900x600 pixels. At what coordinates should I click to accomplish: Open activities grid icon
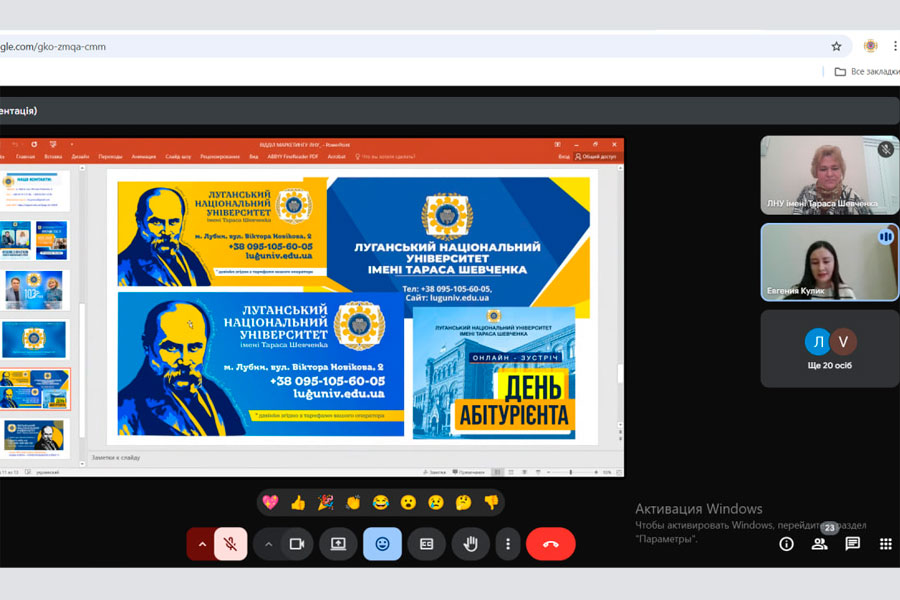[886, 544]
